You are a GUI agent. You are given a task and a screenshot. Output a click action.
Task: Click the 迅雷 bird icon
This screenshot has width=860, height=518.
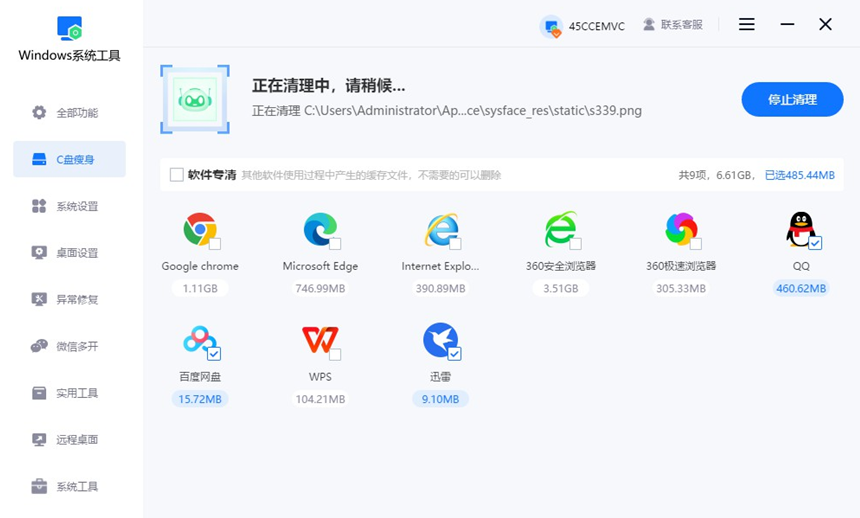[x=440, y=340]
